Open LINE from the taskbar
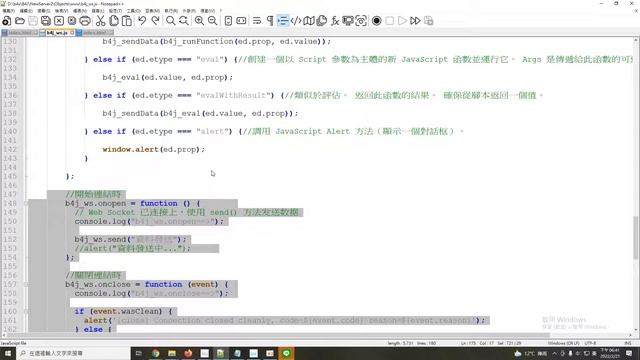This screenshot has height=360, width=640. point(286,353)
